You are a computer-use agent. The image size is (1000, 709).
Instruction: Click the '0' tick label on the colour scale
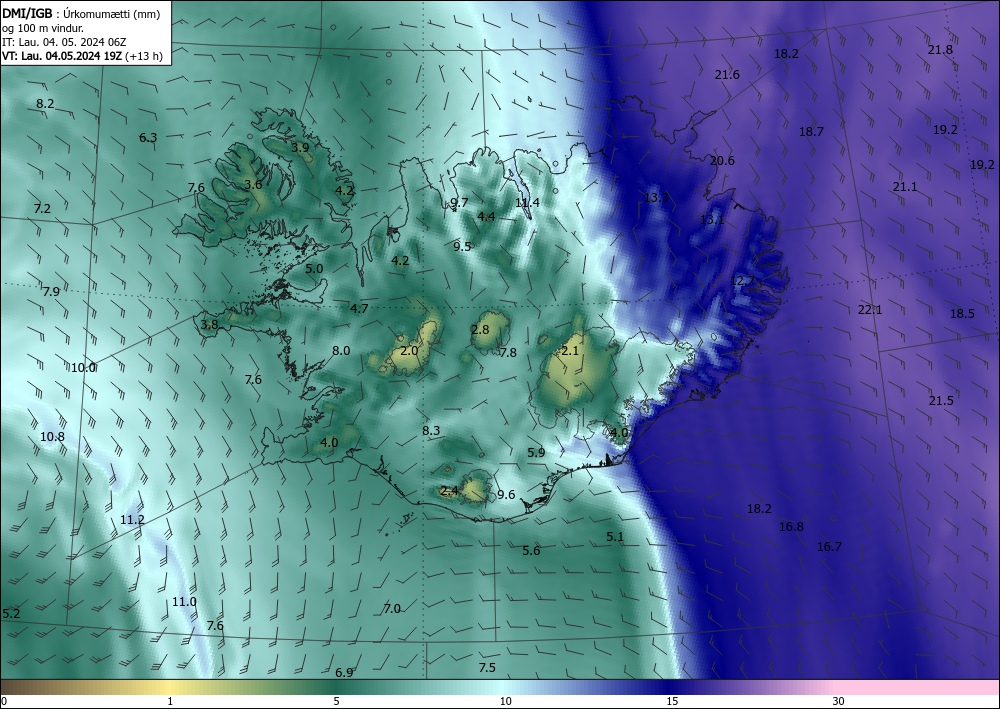coord(4,701)
